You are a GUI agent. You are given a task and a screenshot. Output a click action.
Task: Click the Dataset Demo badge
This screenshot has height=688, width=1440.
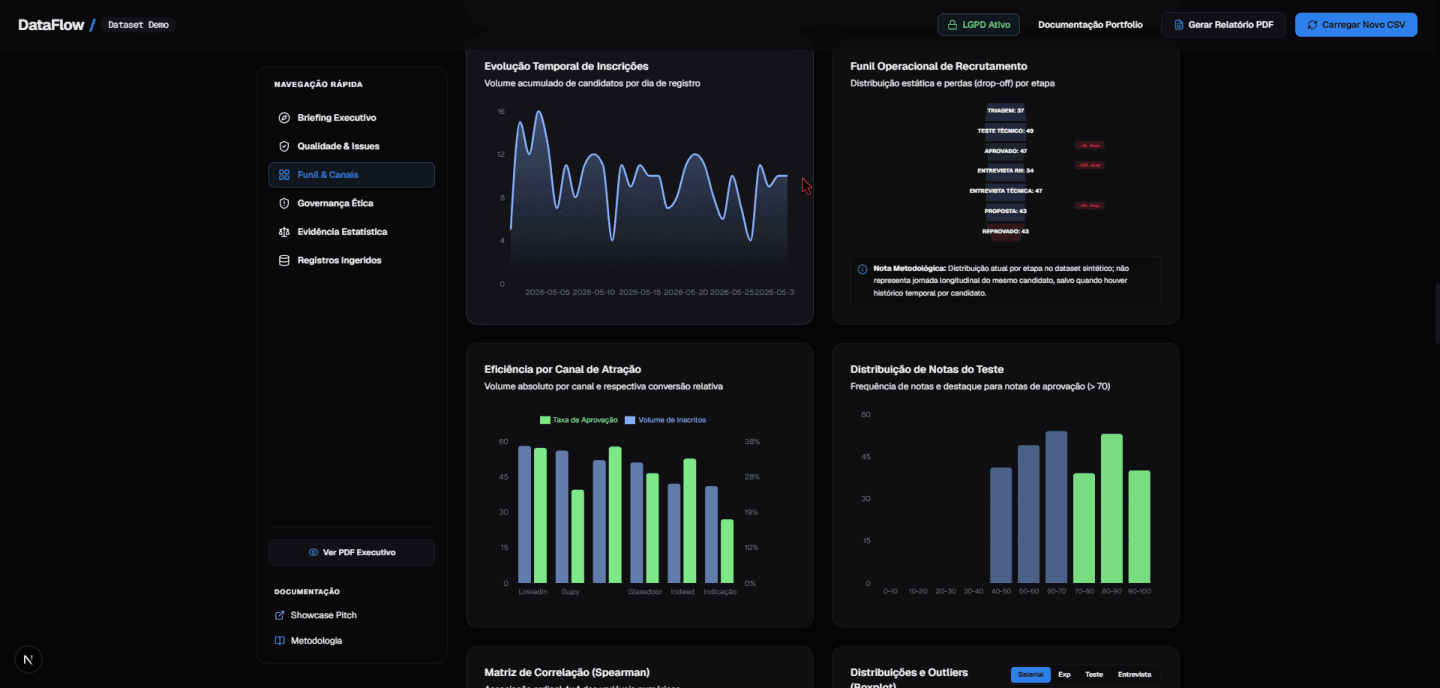point(138,25)
